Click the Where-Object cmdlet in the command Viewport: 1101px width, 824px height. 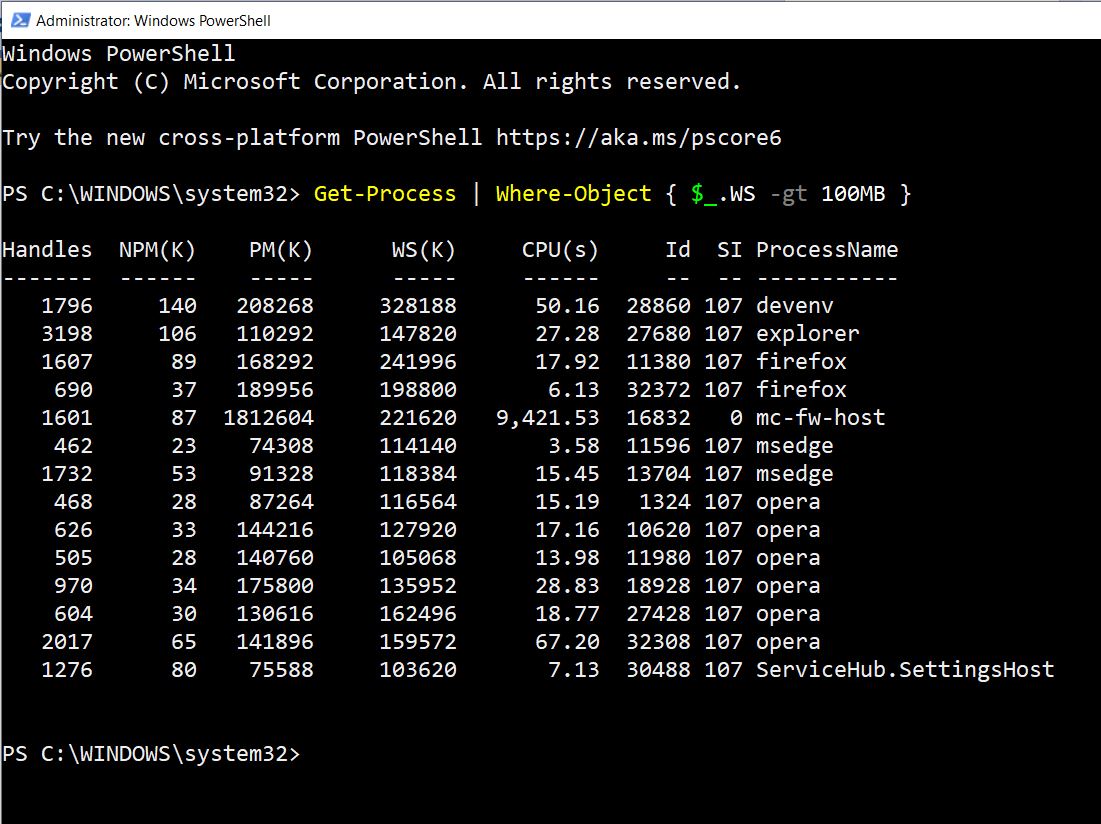[x=573, y=194]
